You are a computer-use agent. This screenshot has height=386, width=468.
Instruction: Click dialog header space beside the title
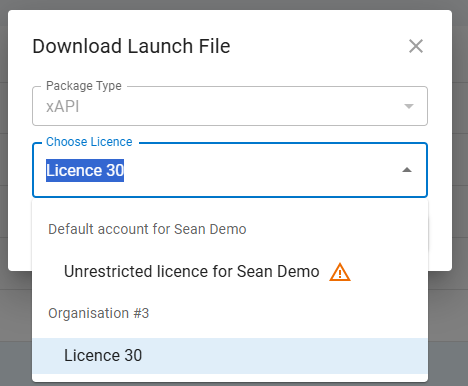(317, 46)
